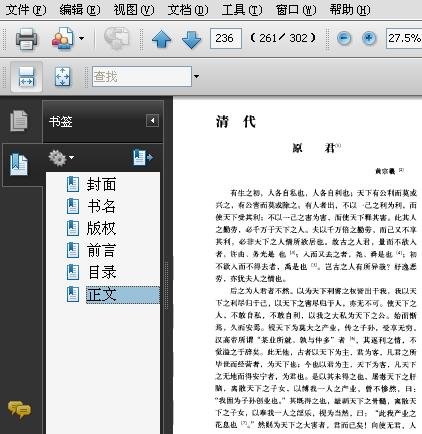Viewport: 422px width, 434px height.
Task: Open the collaborate/share people icon
Action: tap(63, 38)
